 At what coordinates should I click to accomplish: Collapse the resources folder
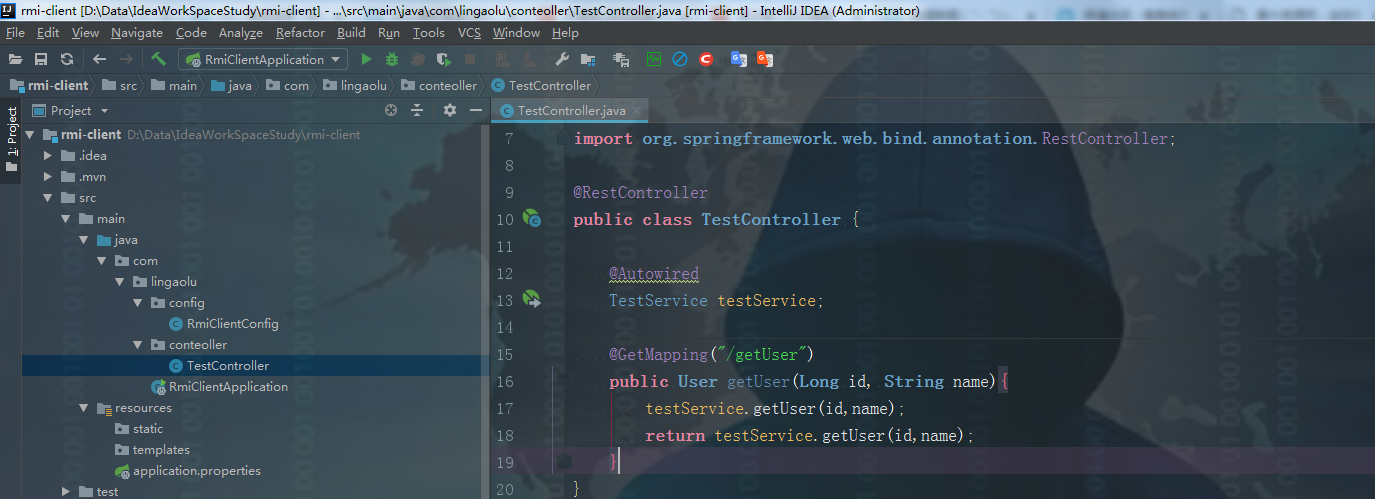84,408
